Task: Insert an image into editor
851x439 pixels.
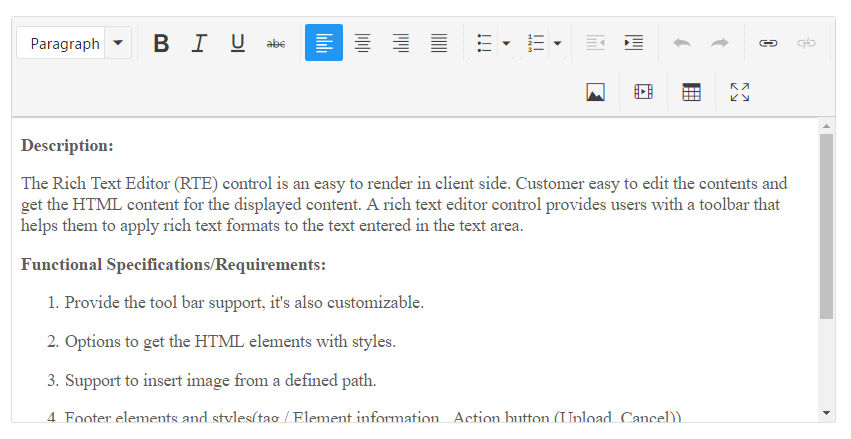Action: pos(595,92)
